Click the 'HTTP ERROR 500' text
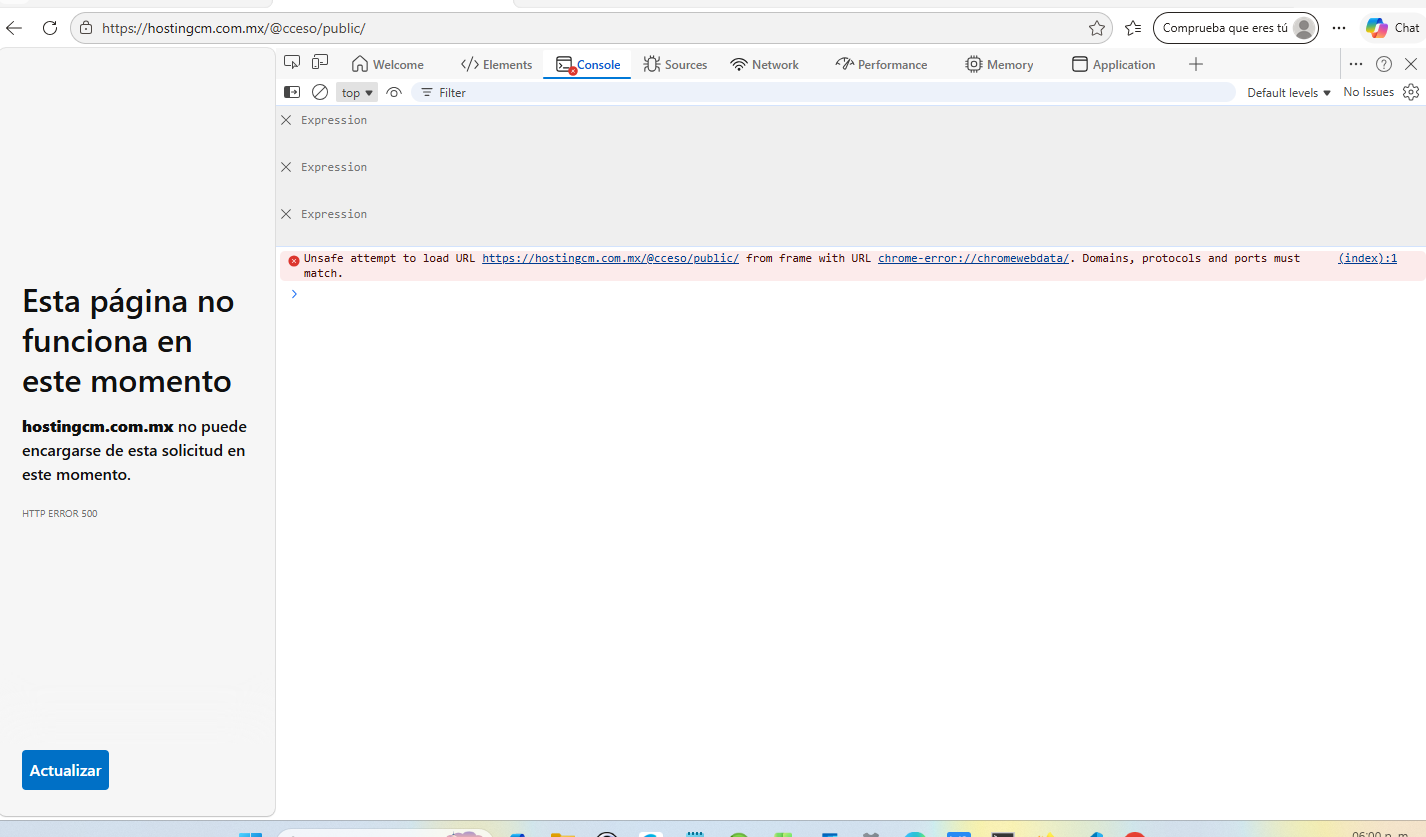The image size is (1426, 837). click(60, 514)
